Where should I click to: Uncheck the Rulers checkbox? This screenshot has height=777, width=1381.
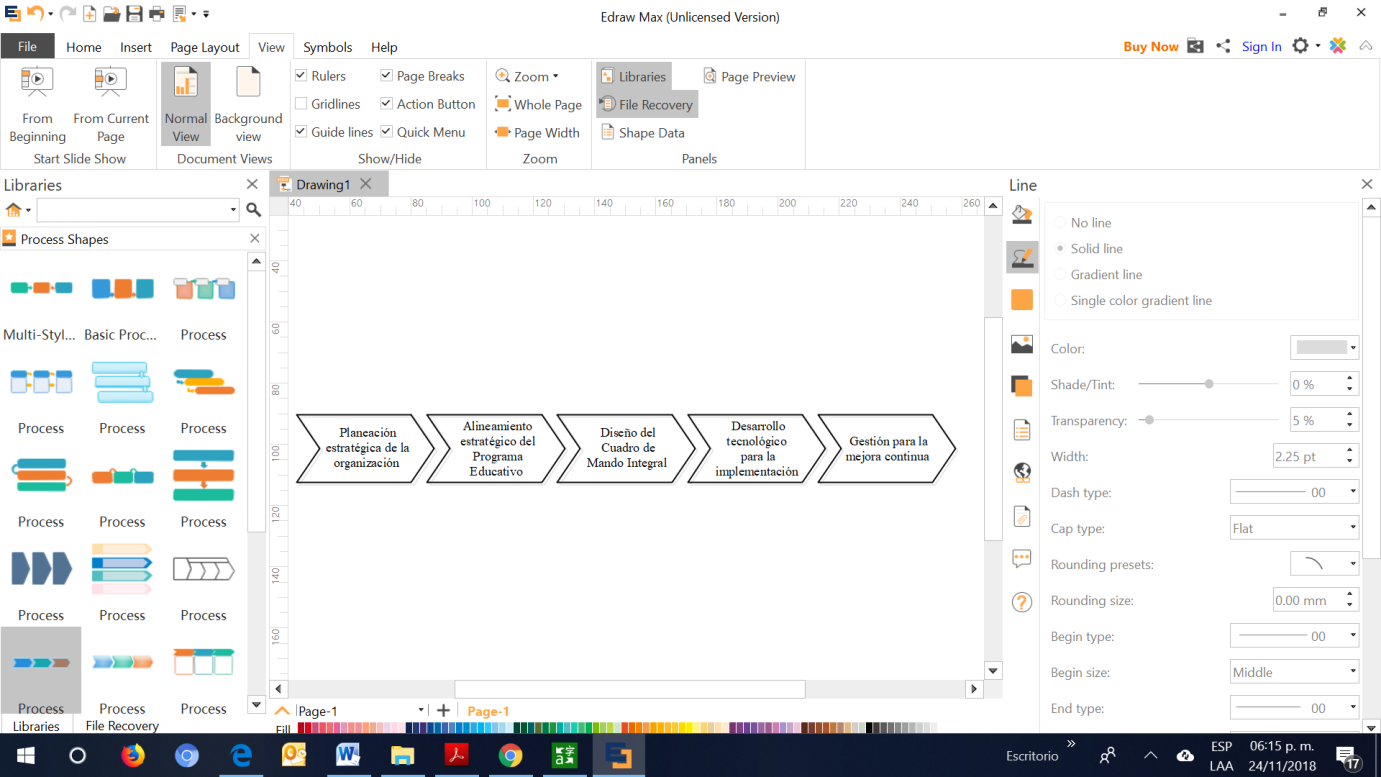click(301, 76)
